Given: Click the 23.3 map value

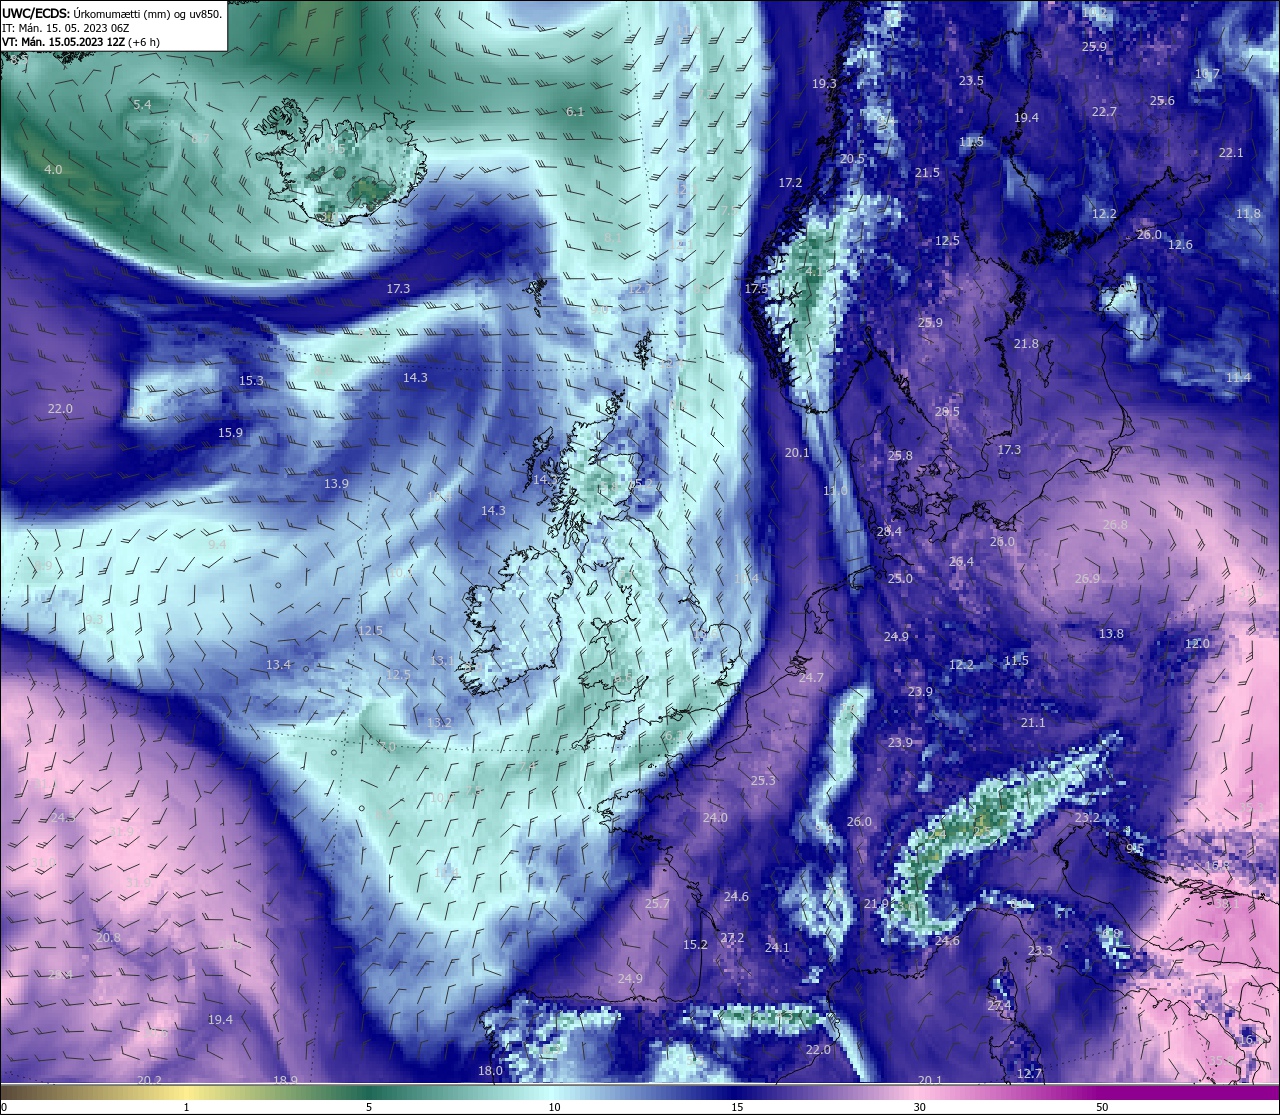Looking at the screenshot, I should [x=1040, y=951].
